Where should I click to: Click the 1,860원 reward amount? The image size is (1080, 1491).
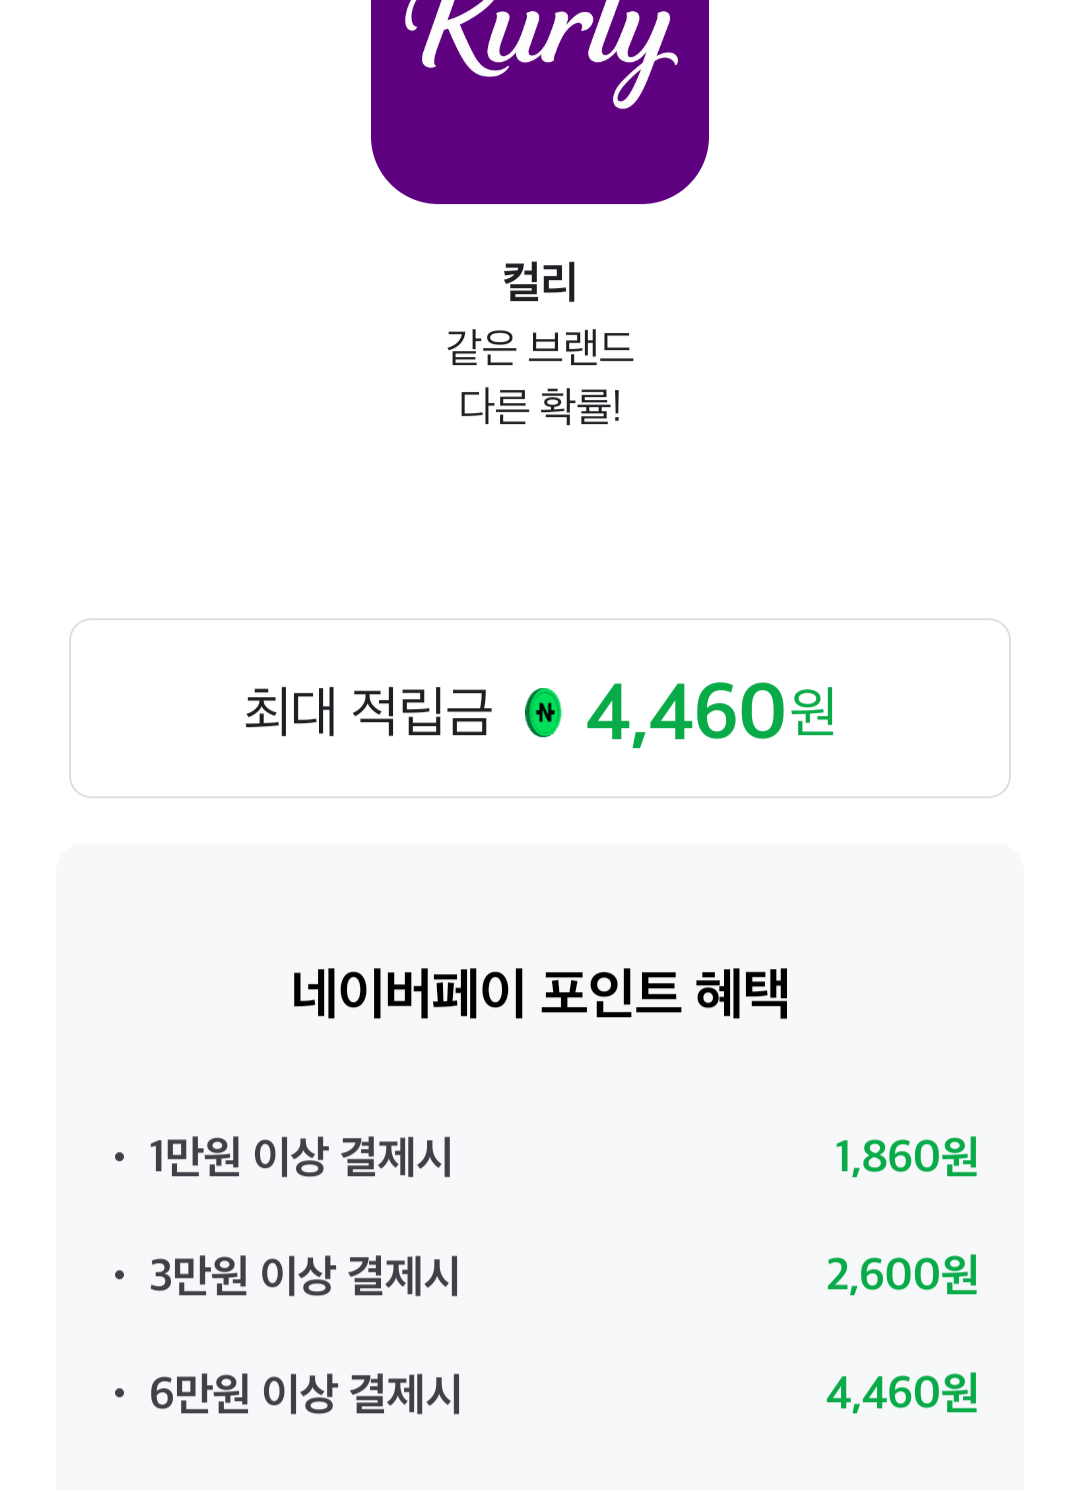click(906, 1157)
